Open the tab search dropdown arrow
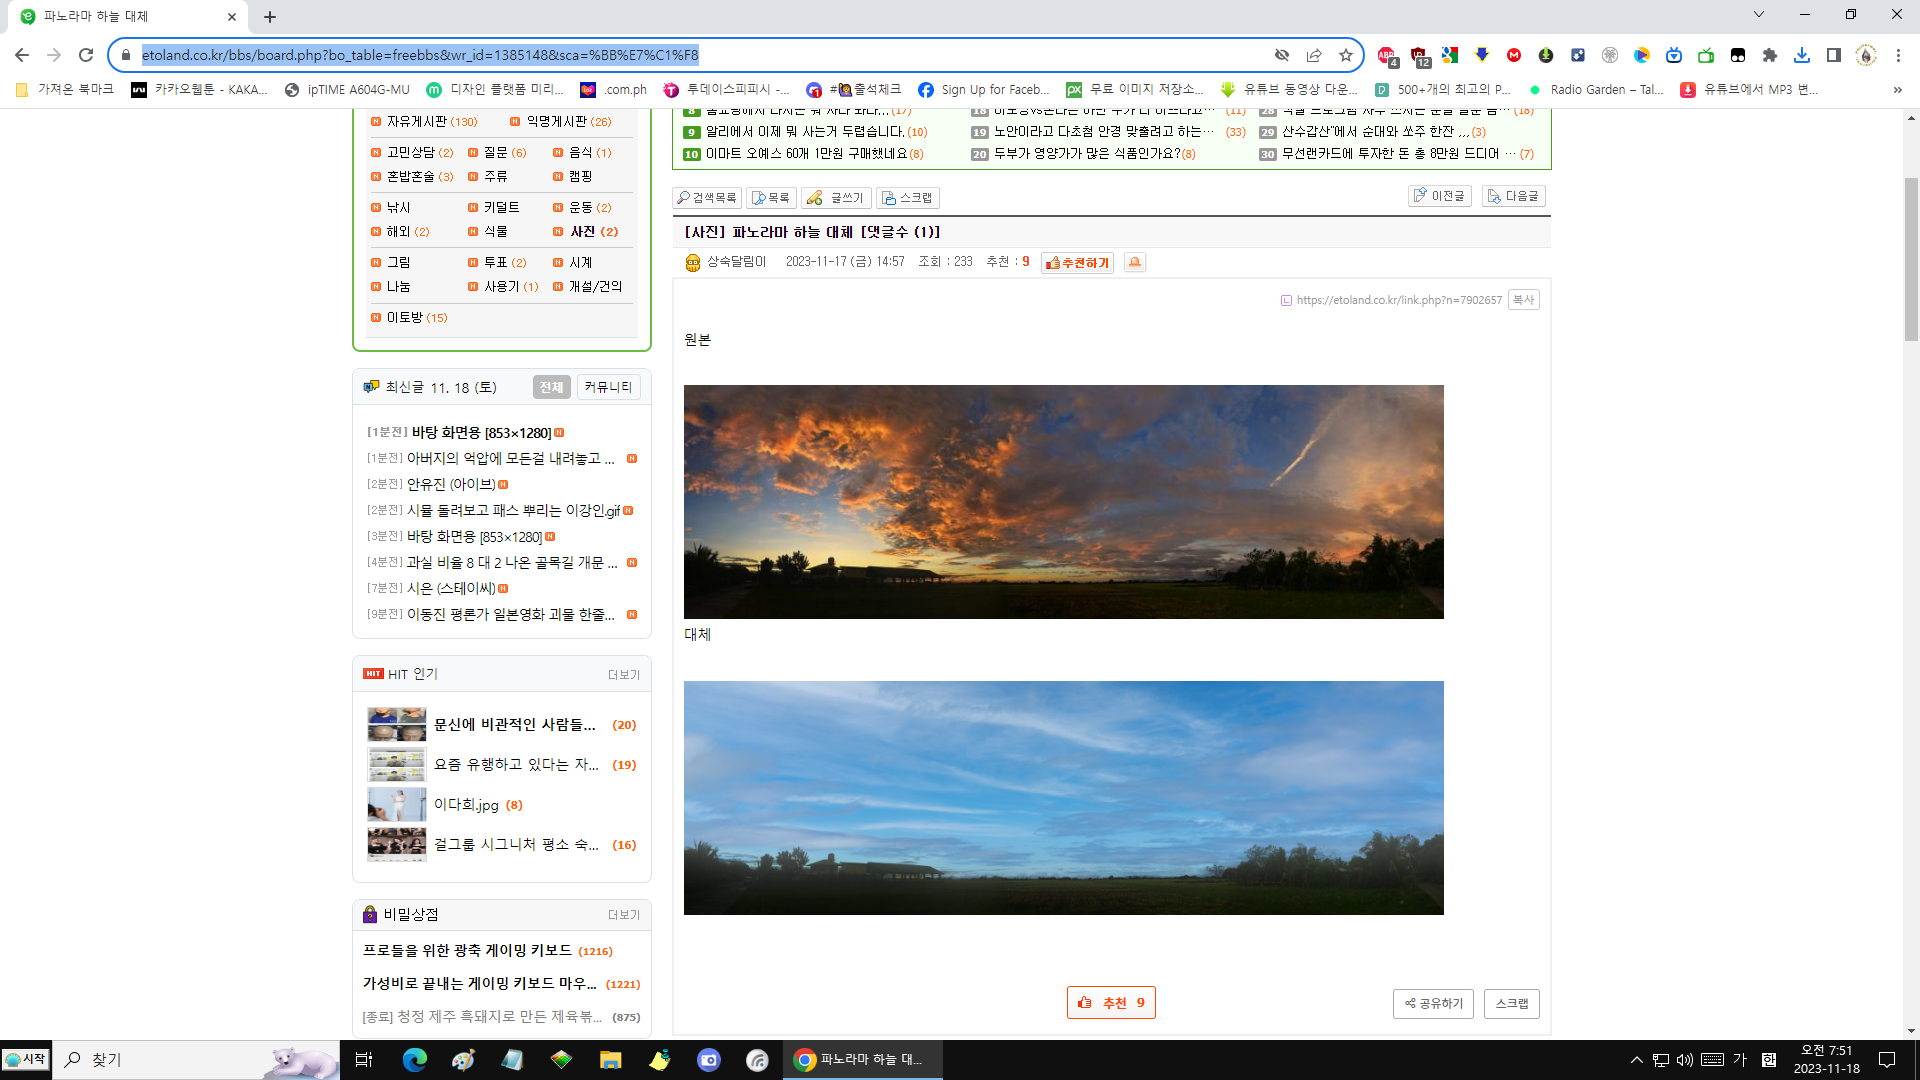1920x1080 pixels. pyautogui.click(x=1759, y=14)
